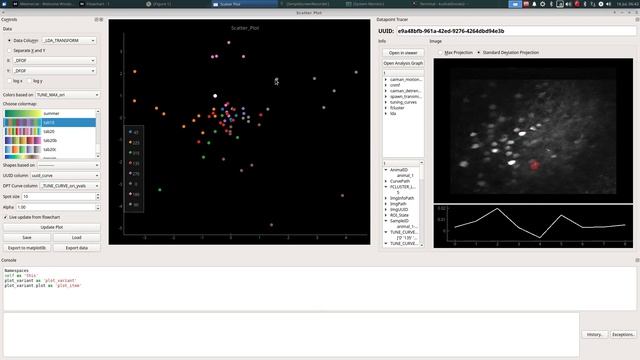Float the Controls dock panel
Viewport: 640px width, 360px height.
pyautogui.click(x=97, y=20)
